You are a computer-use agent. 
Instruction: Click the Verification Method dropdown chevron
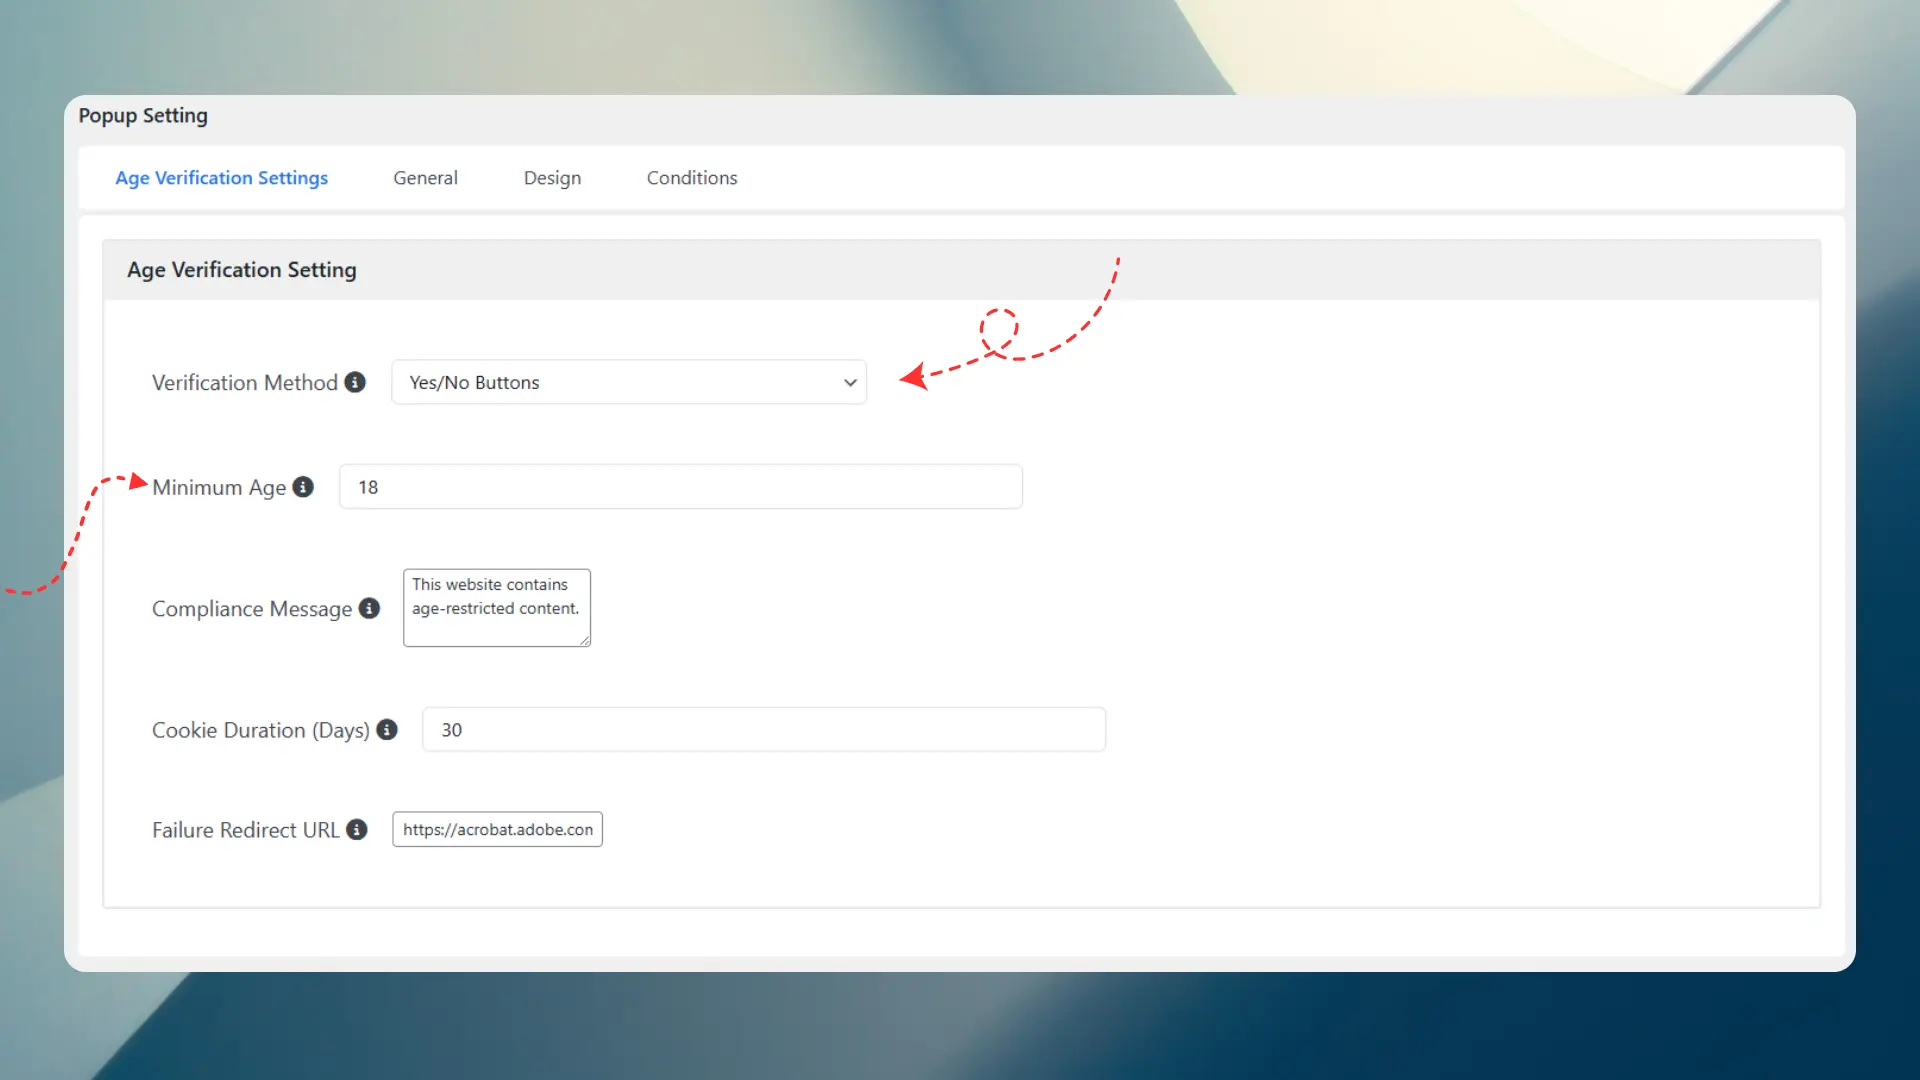849,382
